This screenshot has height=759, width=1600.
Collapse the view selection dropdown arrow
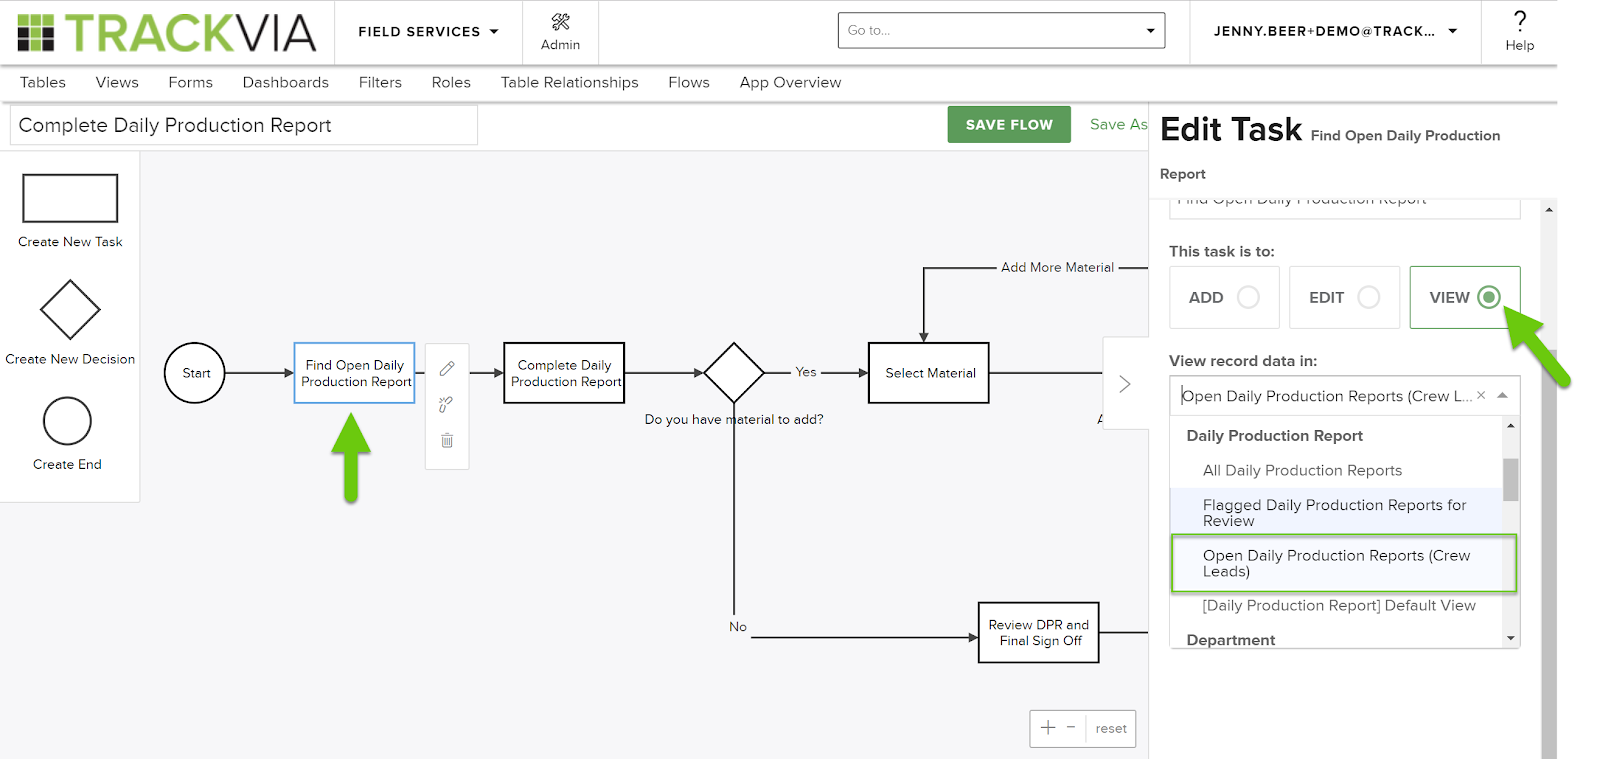point(1502,395)
